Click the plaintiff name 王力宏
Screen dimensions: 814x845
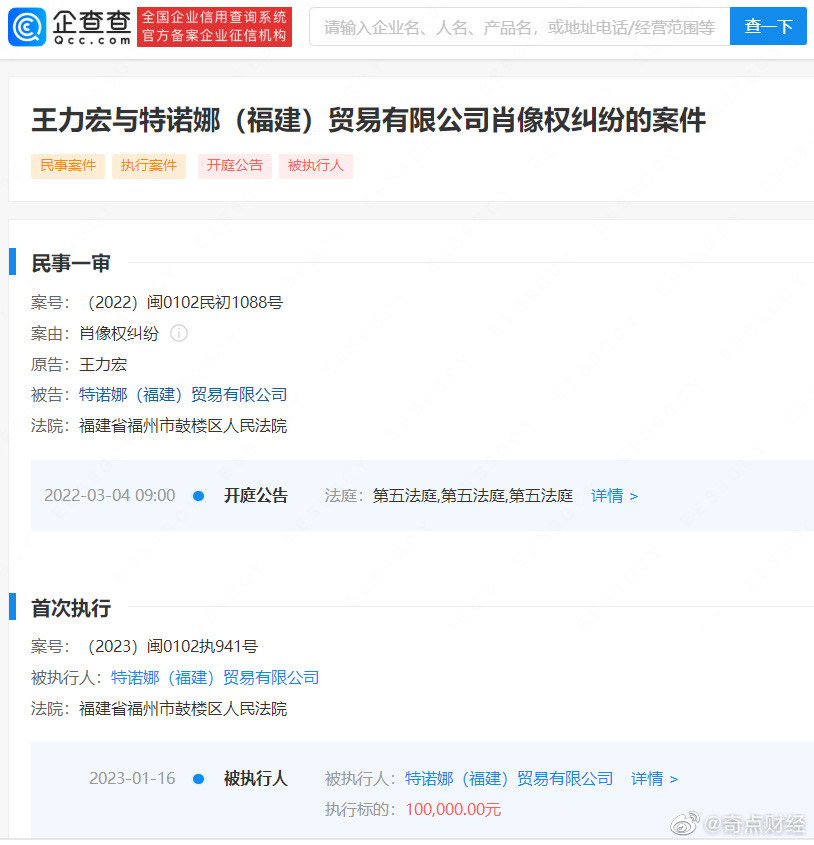point(103,365)
